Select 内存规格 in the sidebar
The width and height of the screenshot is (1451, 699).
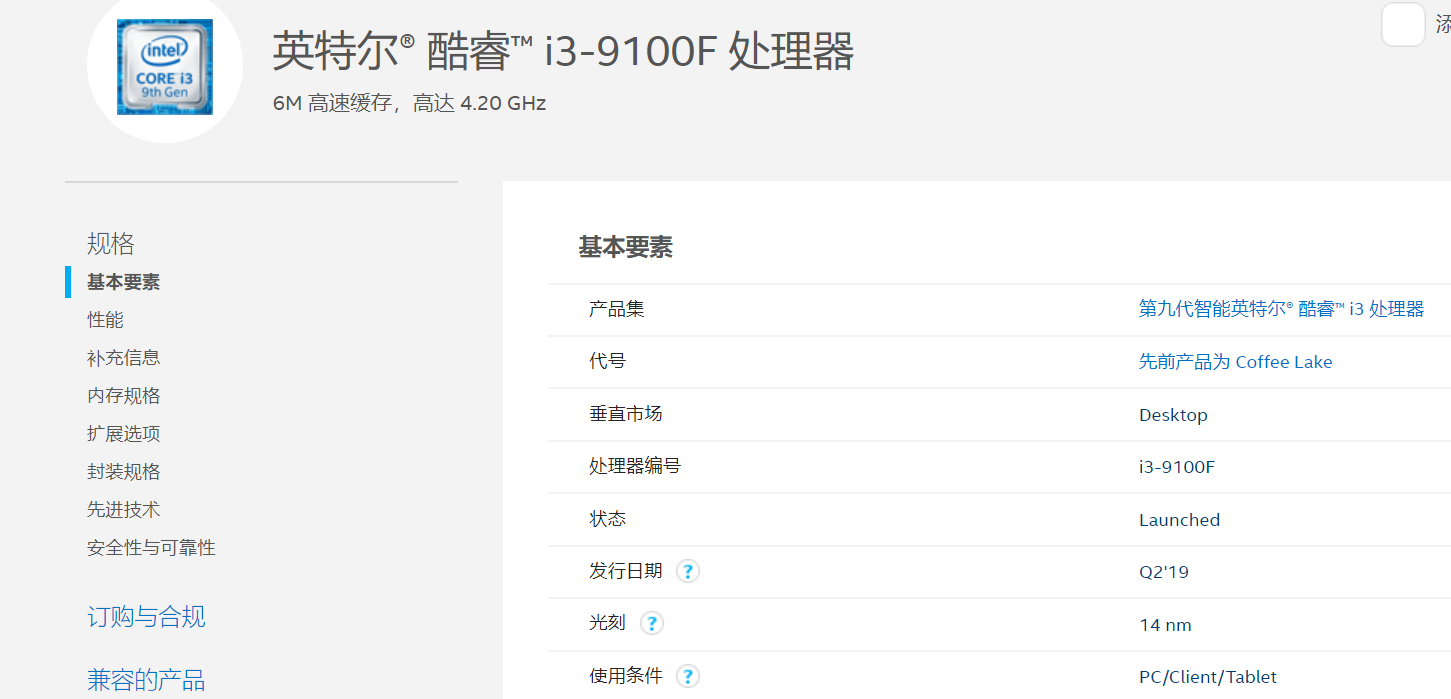123,396
